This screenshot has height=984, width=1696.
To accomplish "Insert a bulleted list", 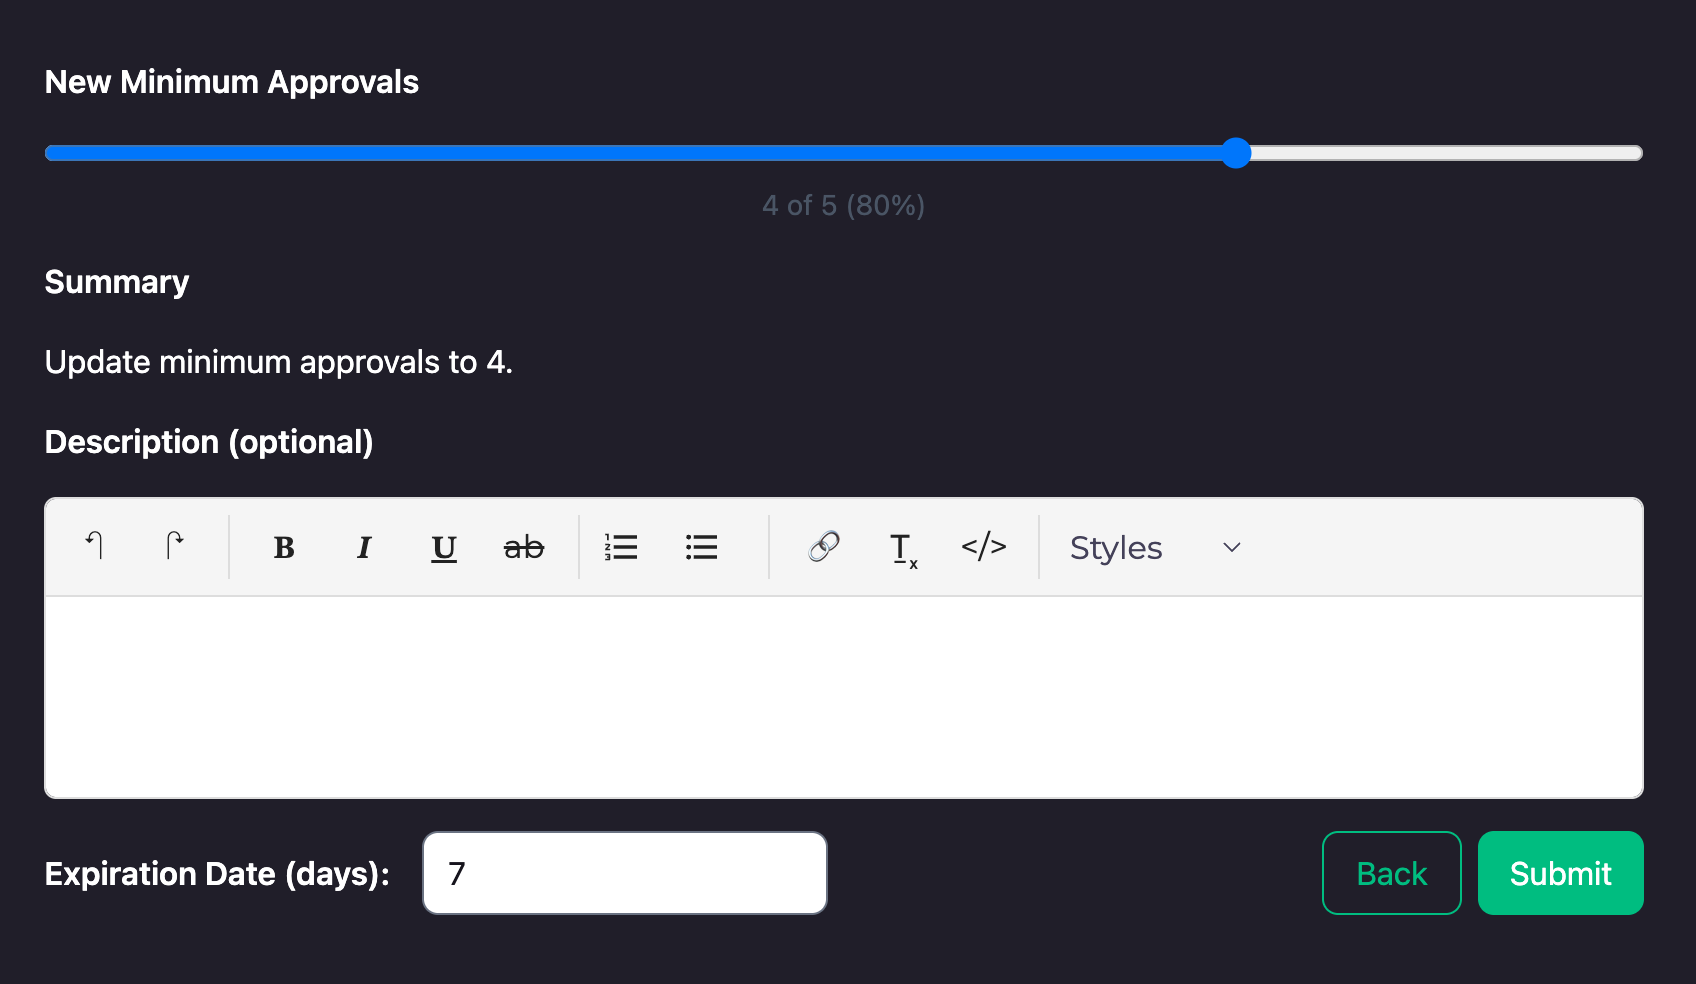I will (x=701, y=547).
